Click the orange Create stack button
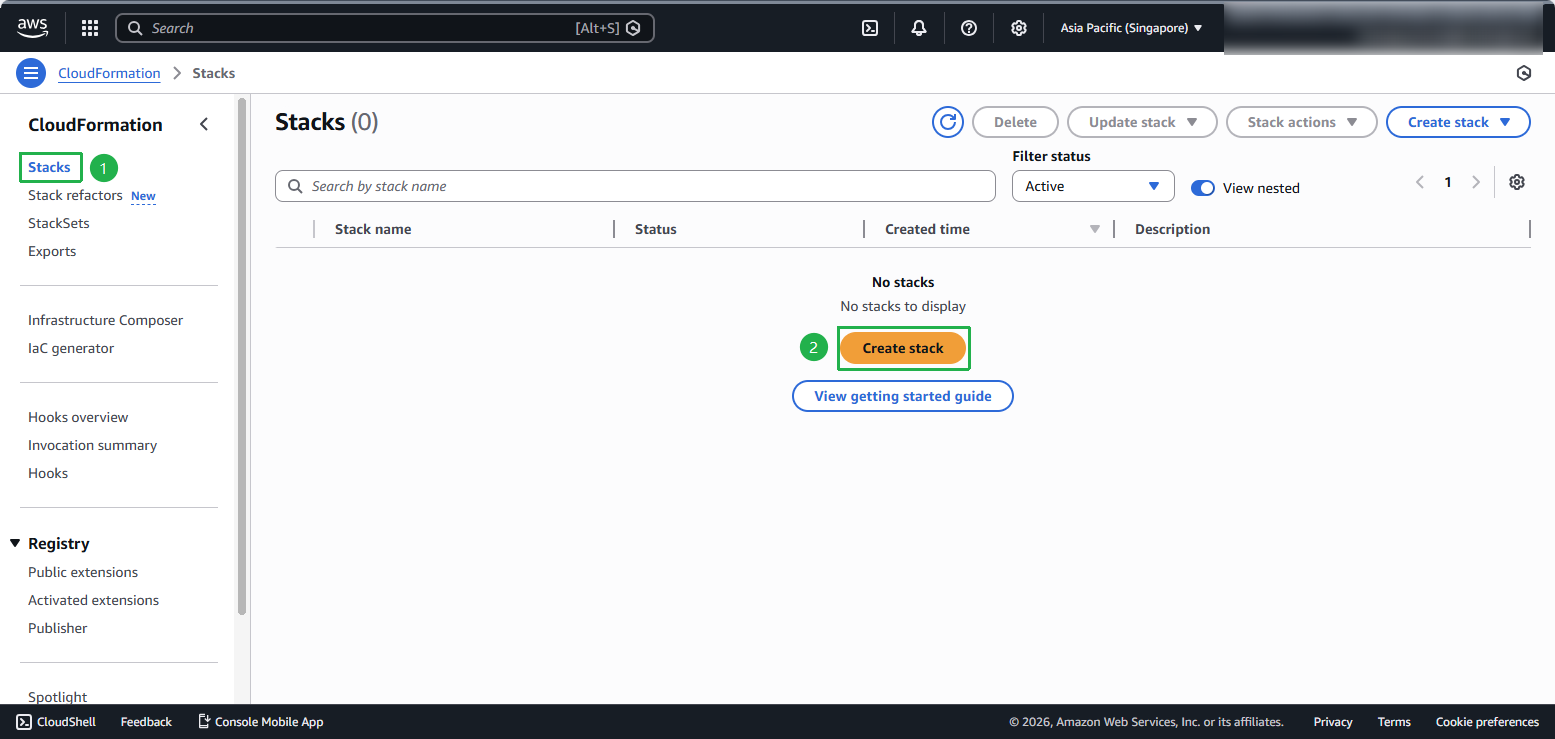This screenshot has width=1555, height=739. [903, 348]
